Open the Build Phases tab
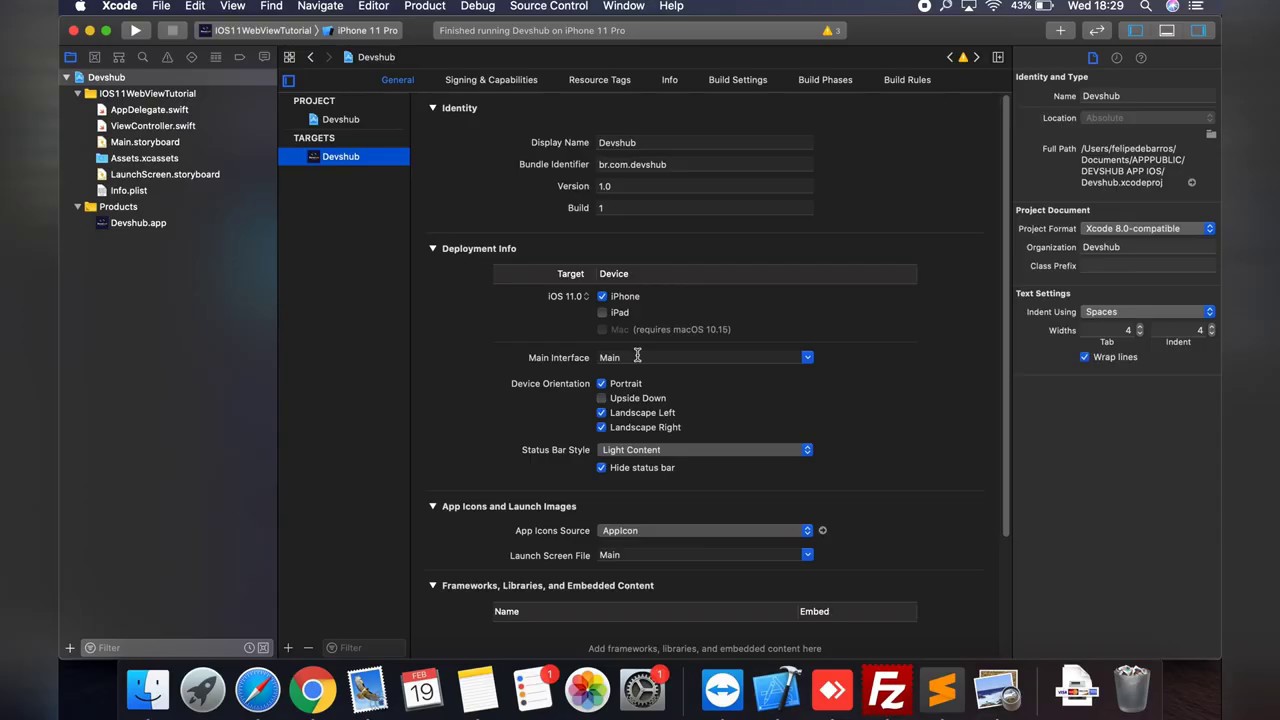This screenshot has width=1280, height=720. click(x=825, y=80)
